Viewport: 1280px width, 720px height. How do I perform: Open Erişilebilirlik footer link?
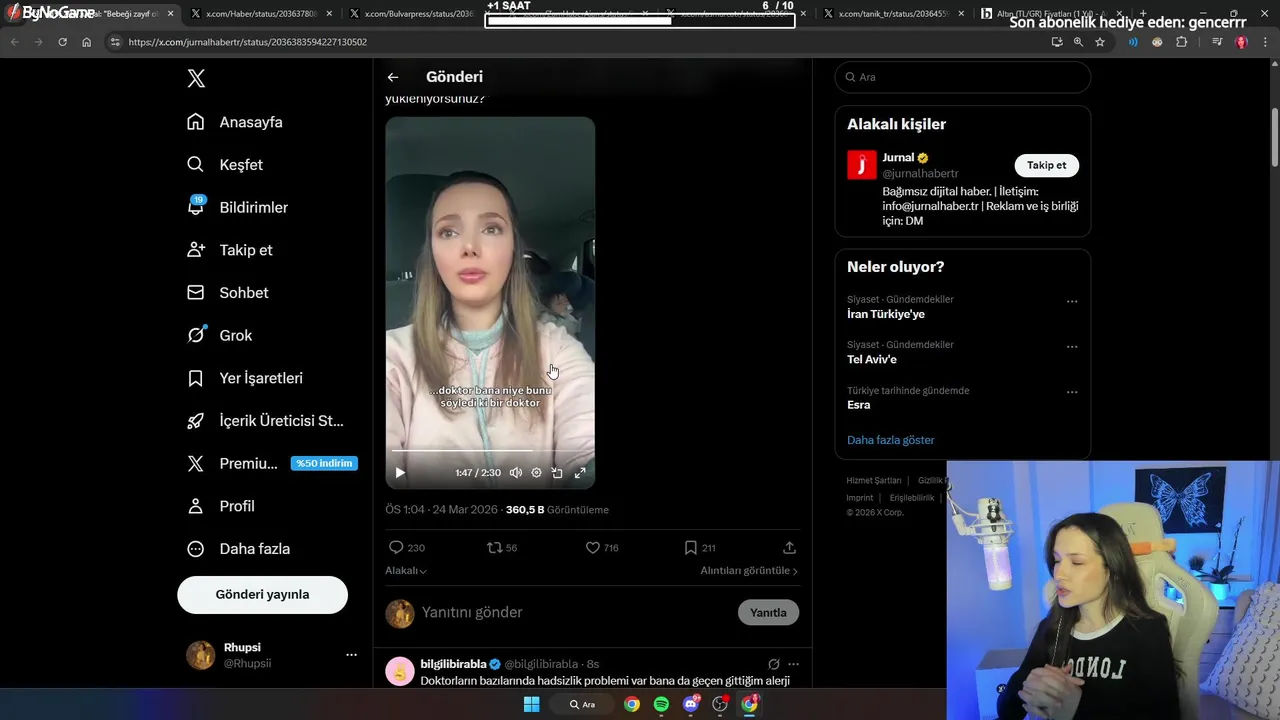[x=912, y=498]
